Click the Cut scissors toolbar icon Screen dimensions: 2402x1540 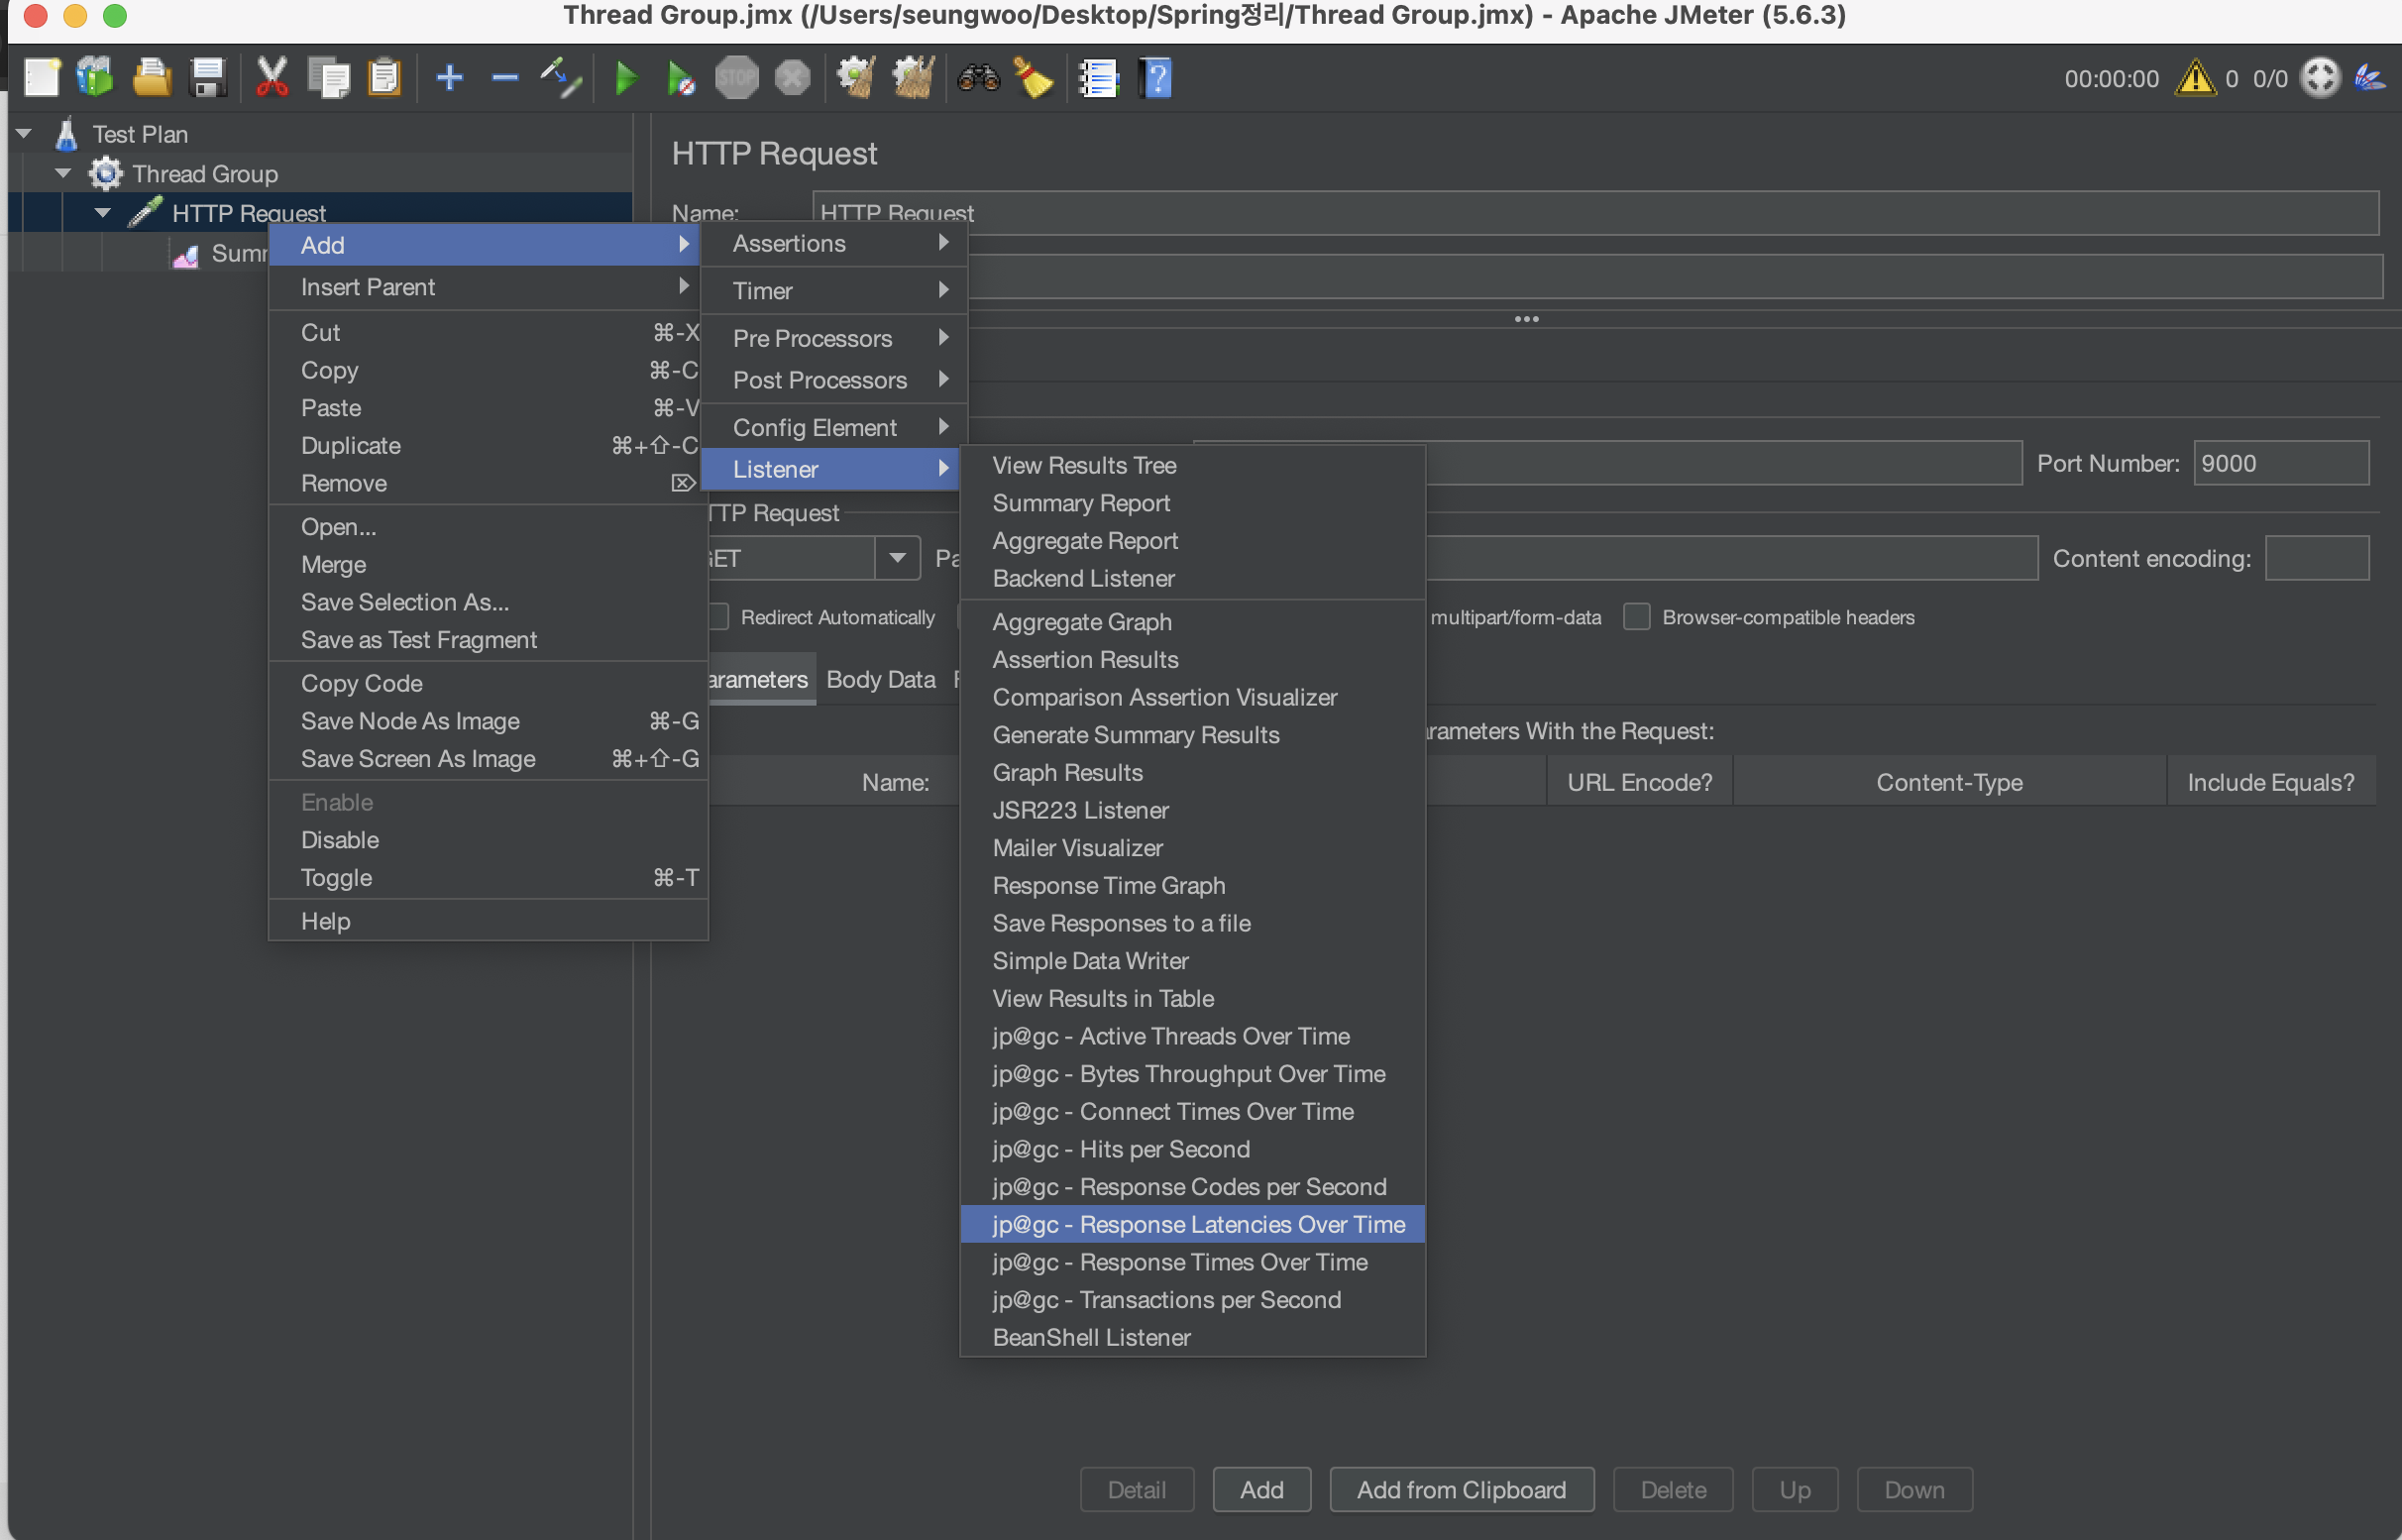pyautogui.click(x=271, y=78)
